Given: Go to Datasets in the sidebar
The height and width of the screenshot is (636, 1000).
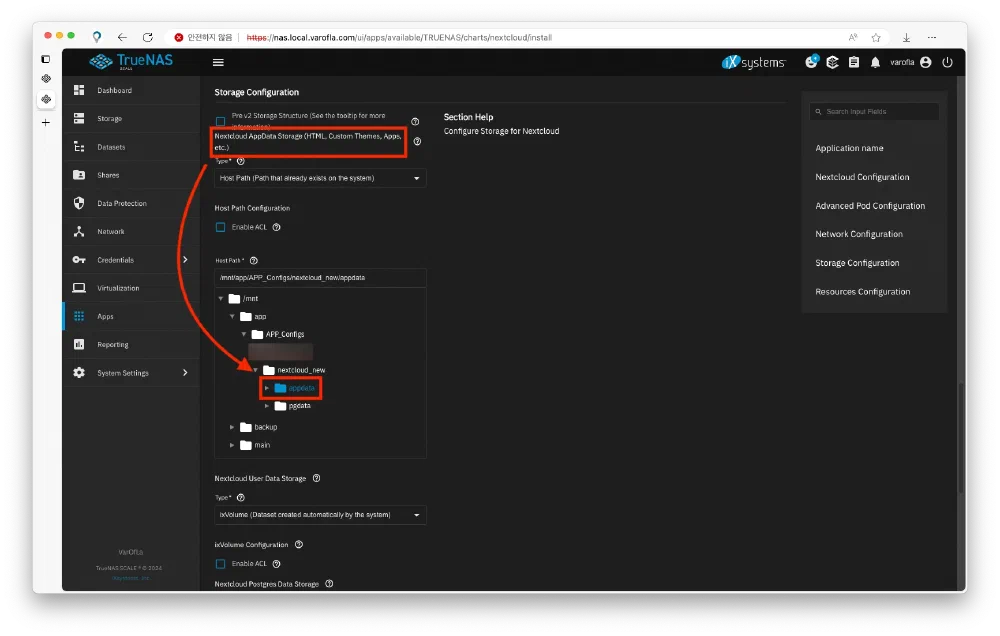Looking at the screenshot, I should click(x=111, y=147).
